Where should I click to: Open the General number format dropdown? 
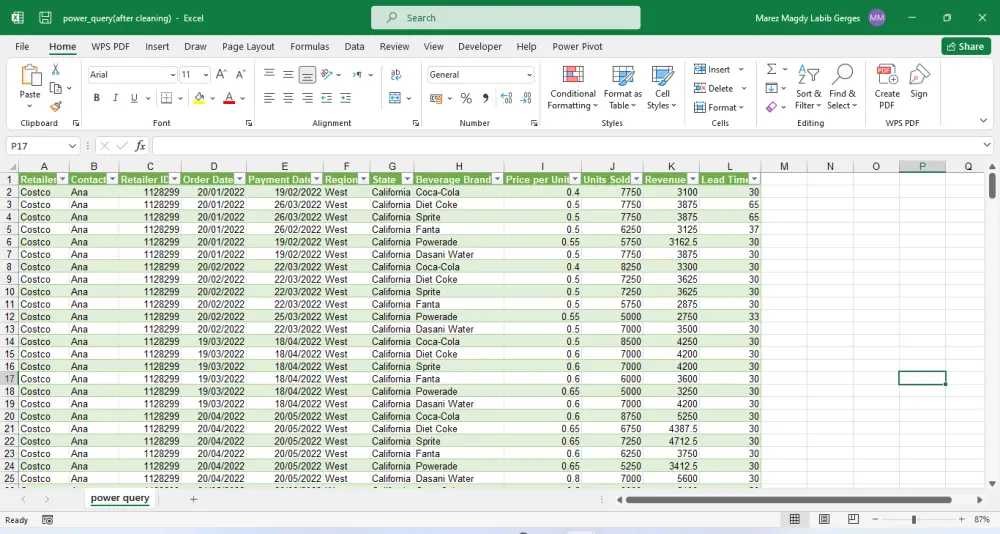click(x=529, y=75)
